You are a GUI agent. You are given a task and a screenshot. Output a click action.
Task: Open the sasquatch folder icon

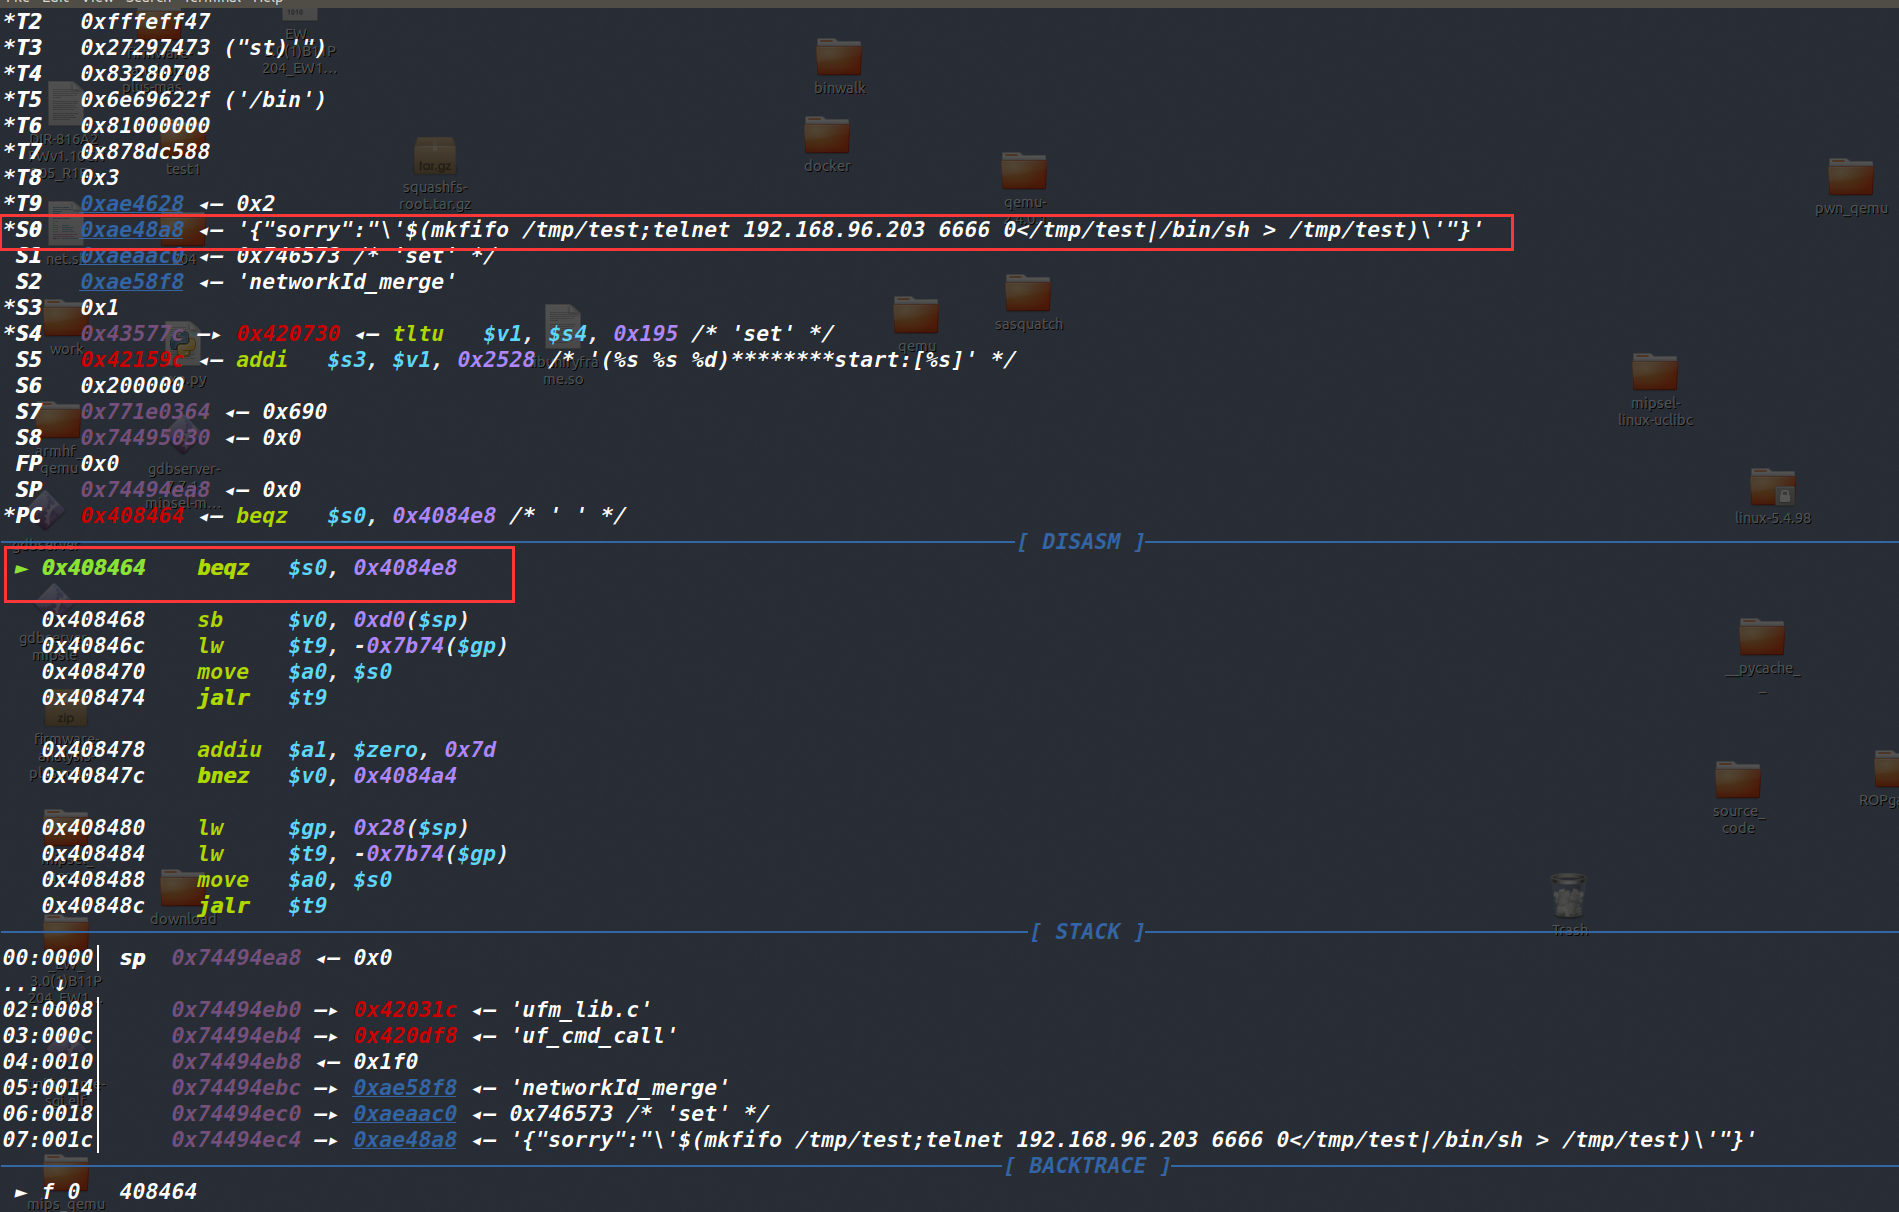point(1029,302)
